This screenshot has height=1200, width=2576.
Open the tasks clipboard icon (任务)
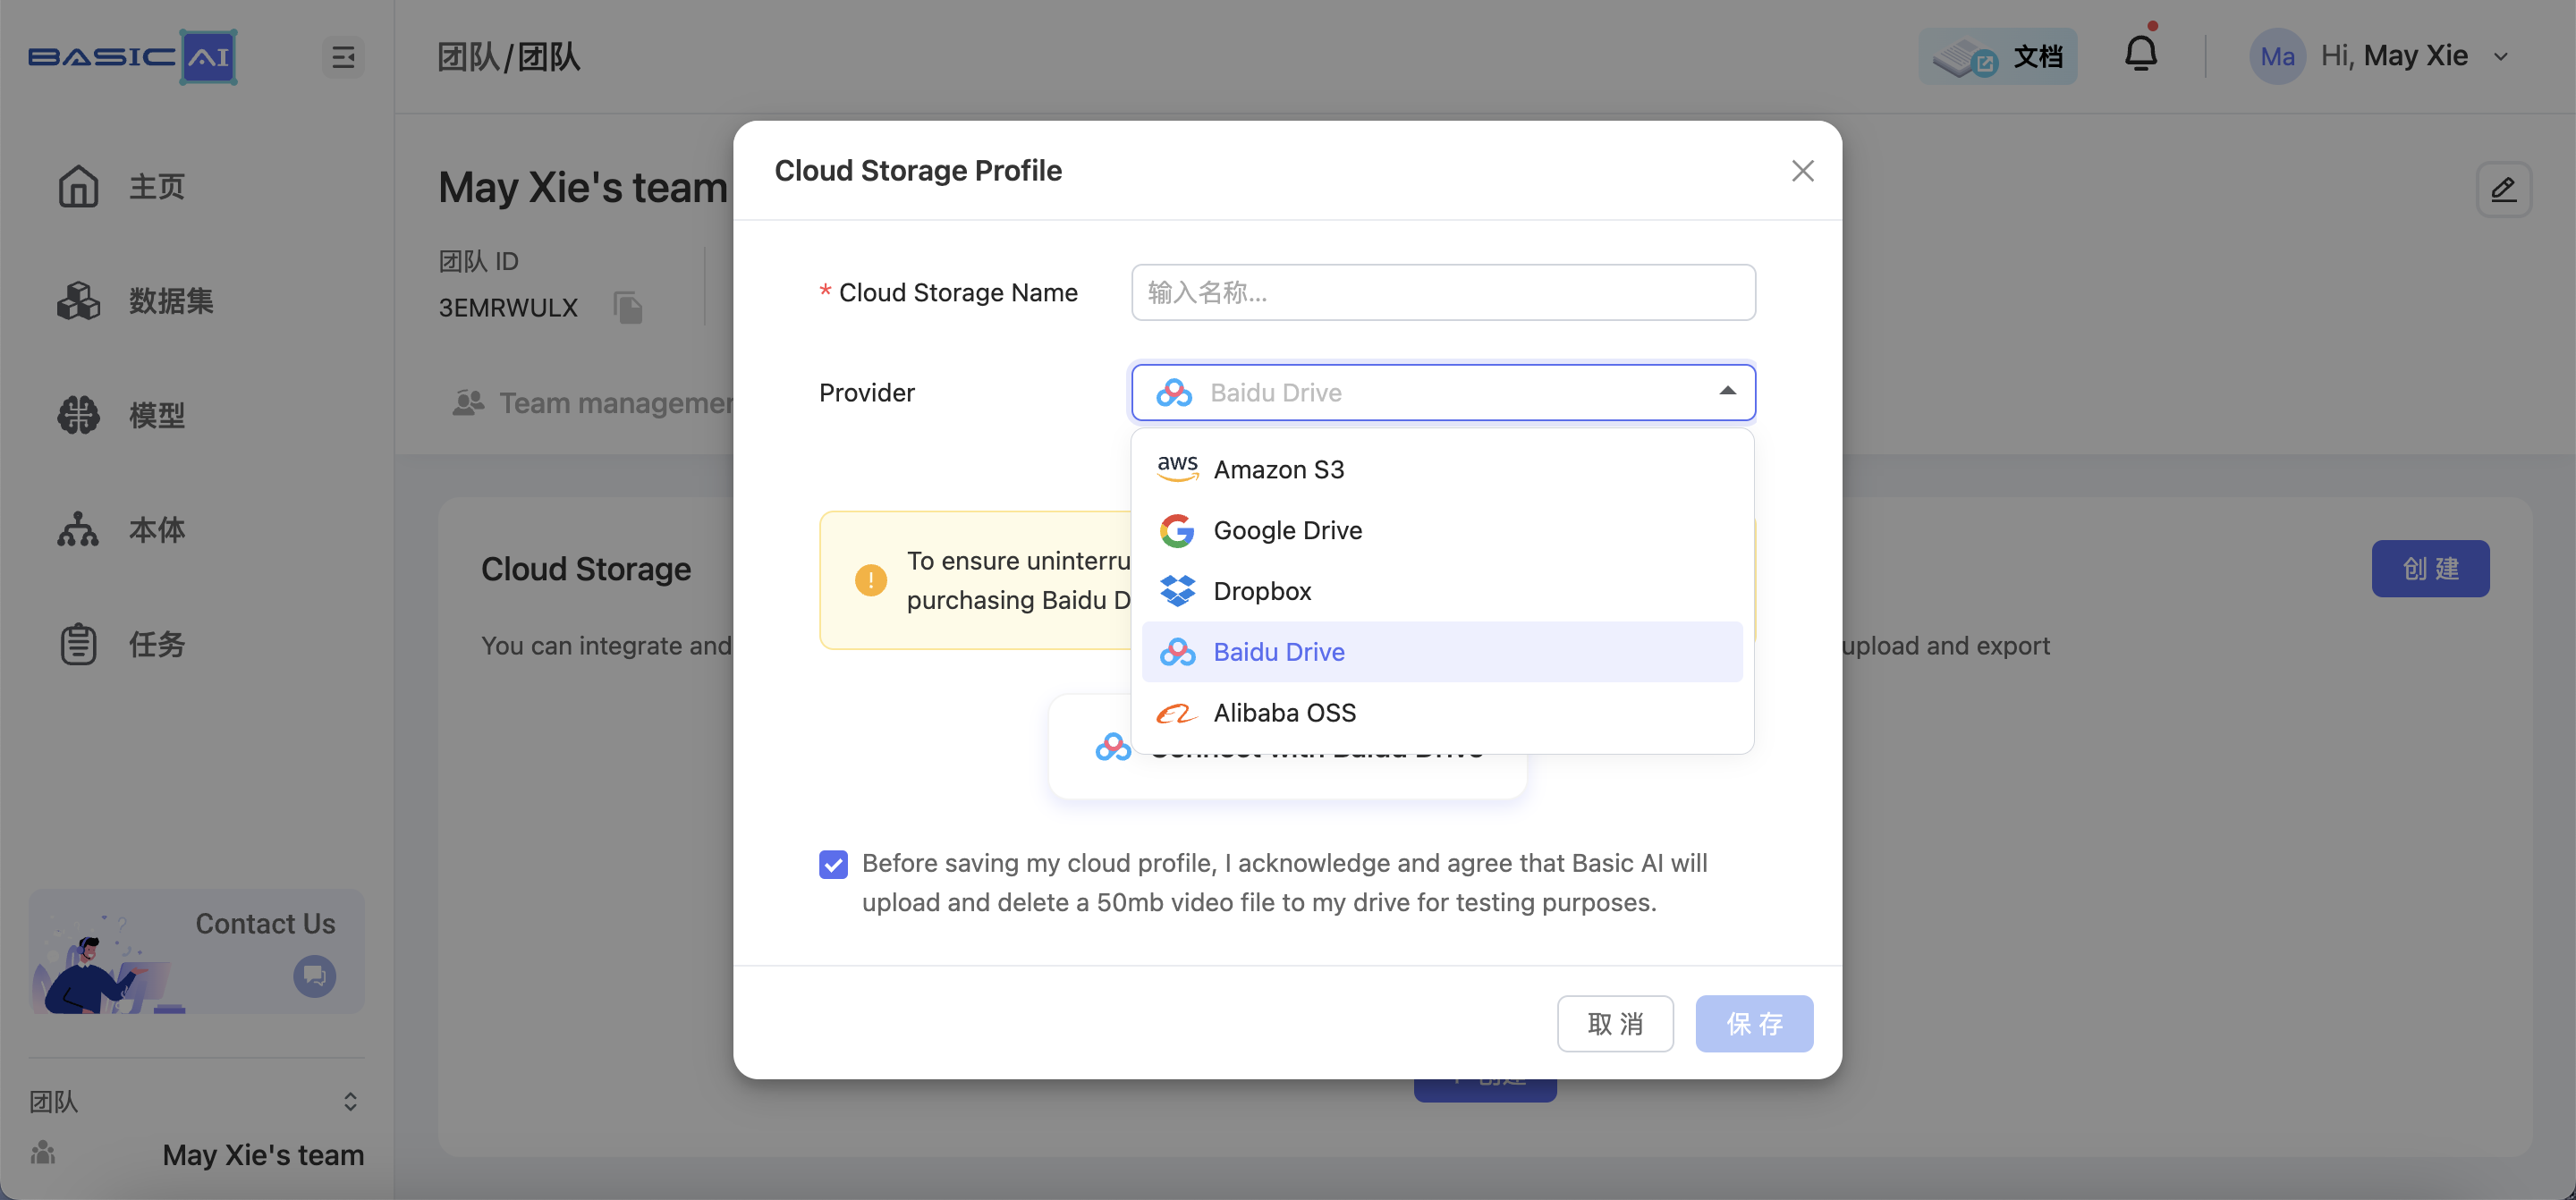78,644
